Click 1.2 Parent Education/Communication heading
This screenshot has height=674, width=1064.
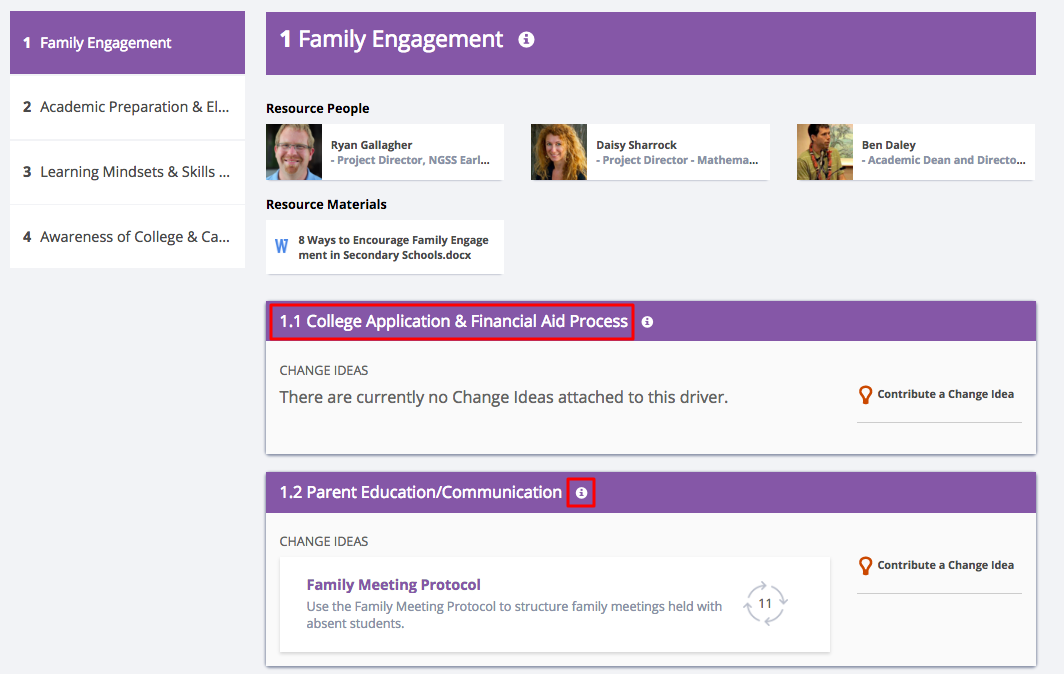point(421,493)
